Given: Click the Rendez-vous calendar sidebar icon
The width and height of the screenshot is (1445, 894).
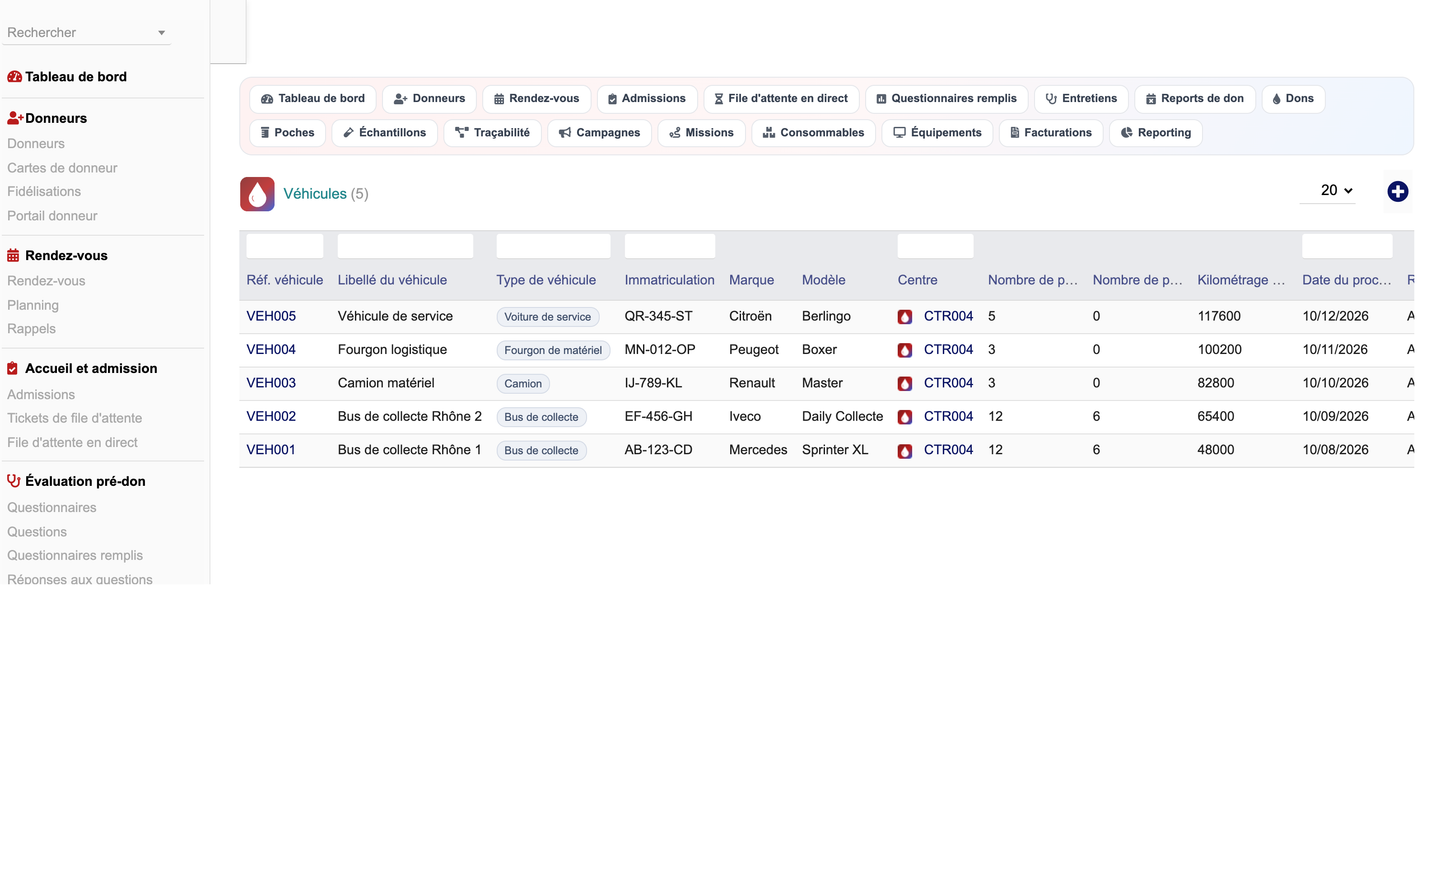Looking at the screenshot, I should (x=13, y=256).
